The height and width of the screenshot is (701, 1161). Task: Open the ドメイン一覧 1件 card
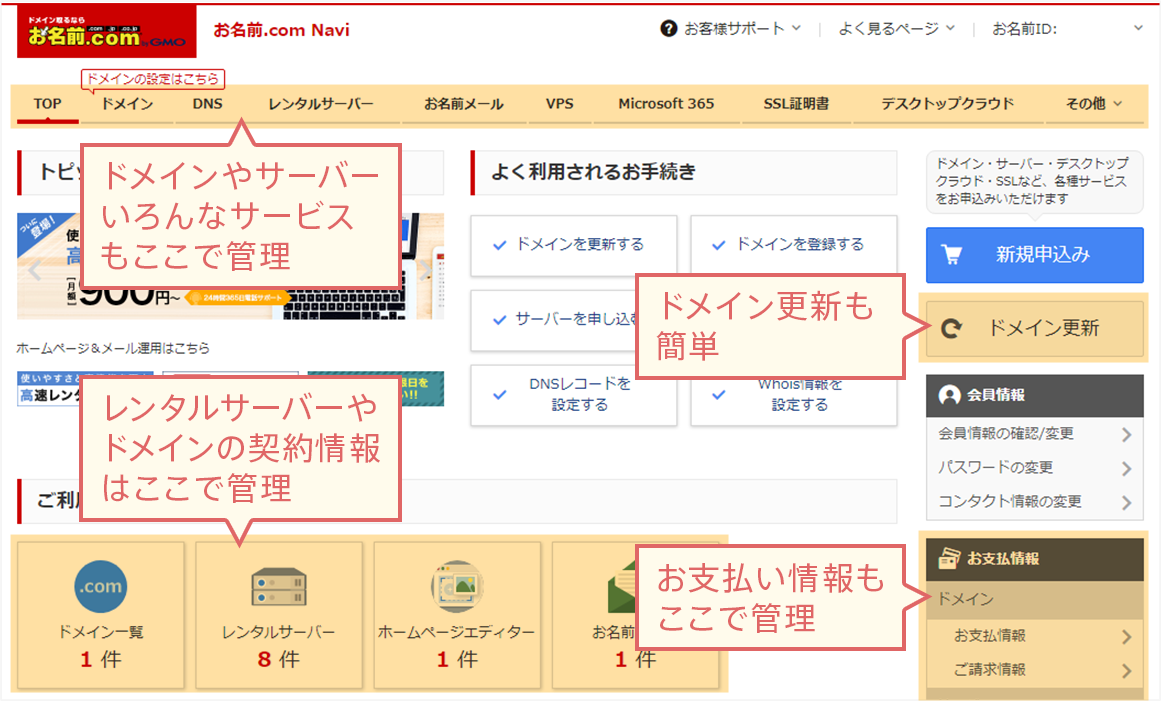point(101,616)
